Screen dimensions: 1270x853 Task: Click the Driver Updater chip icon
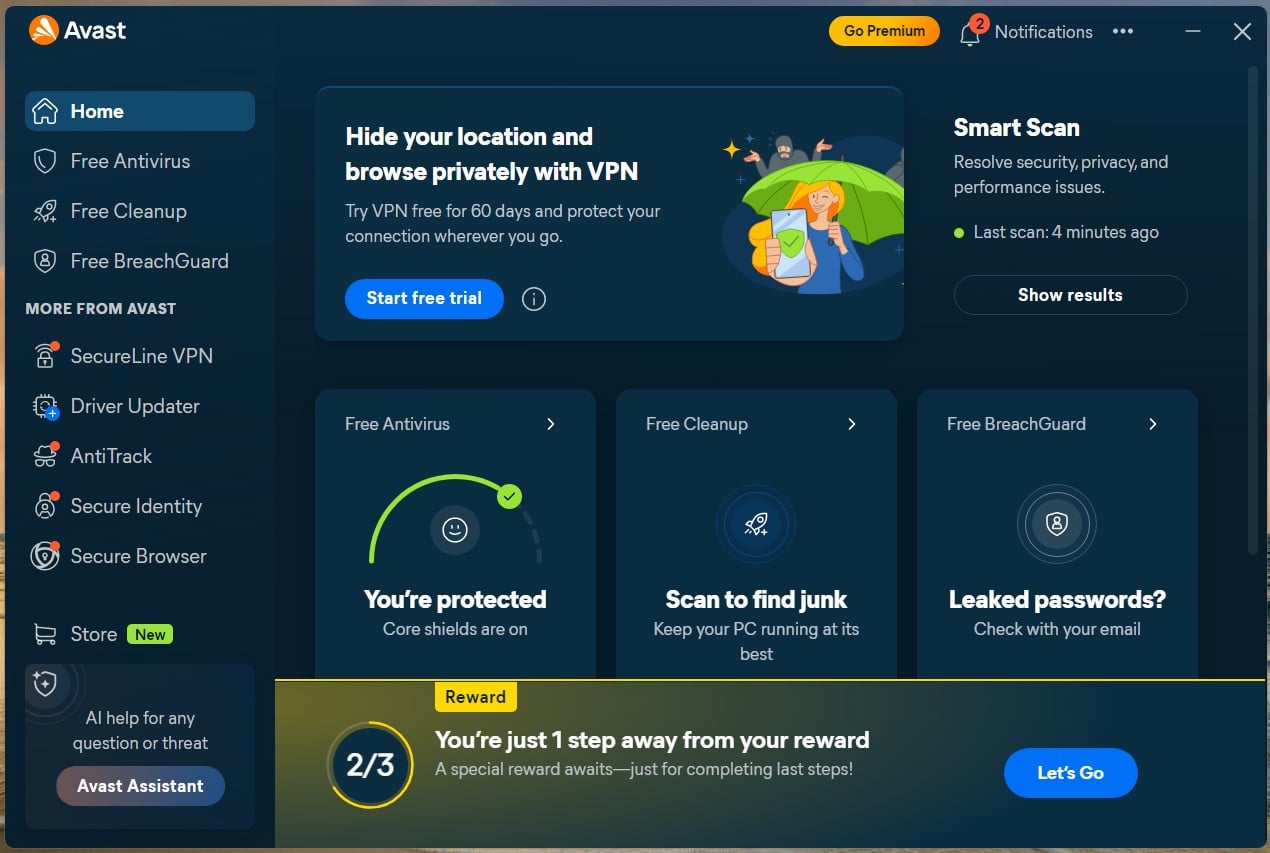[x=45, y=406]
